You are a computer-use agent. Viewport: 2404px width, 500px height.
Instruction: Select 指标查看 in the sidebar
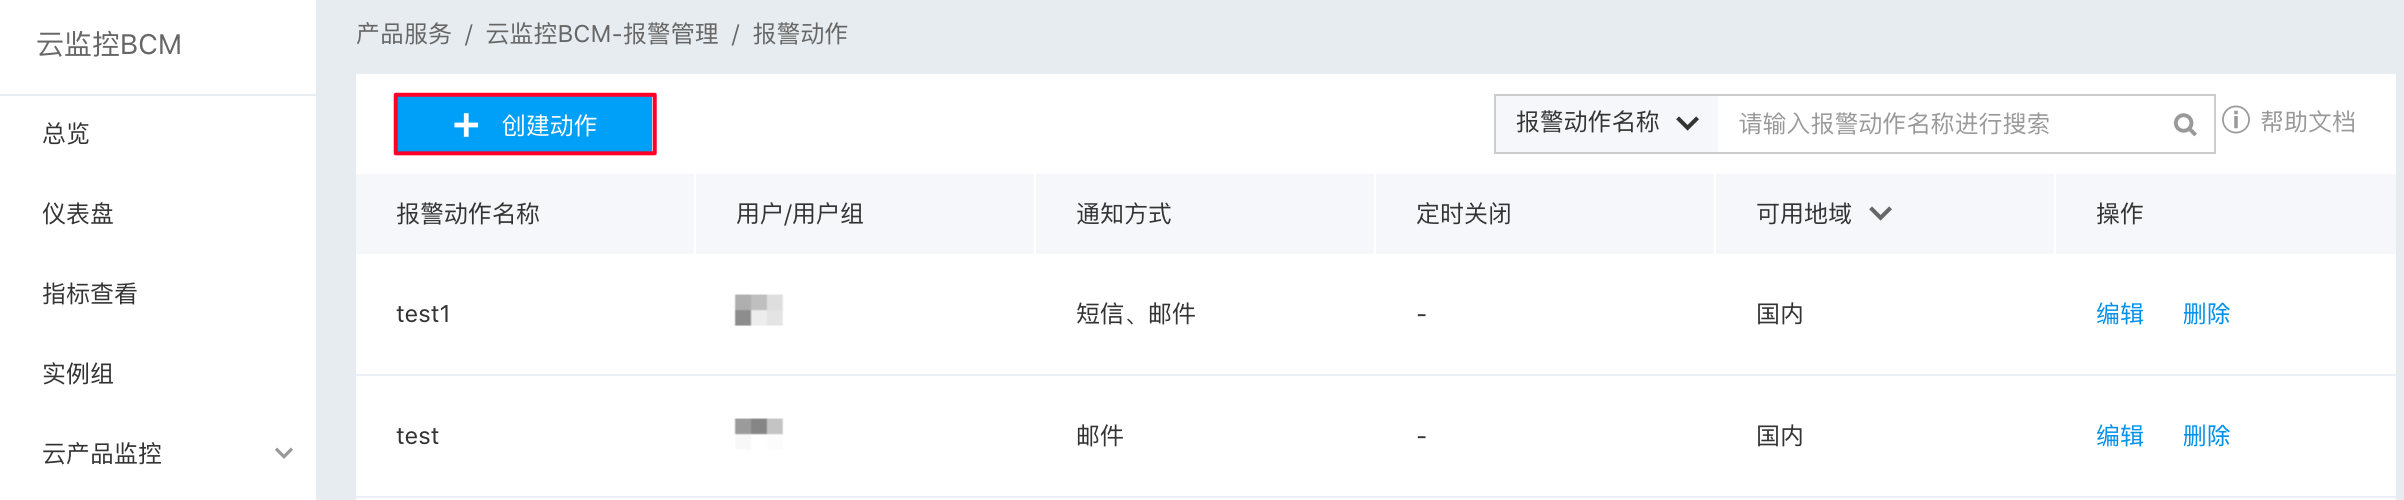(x=90, y=293)
